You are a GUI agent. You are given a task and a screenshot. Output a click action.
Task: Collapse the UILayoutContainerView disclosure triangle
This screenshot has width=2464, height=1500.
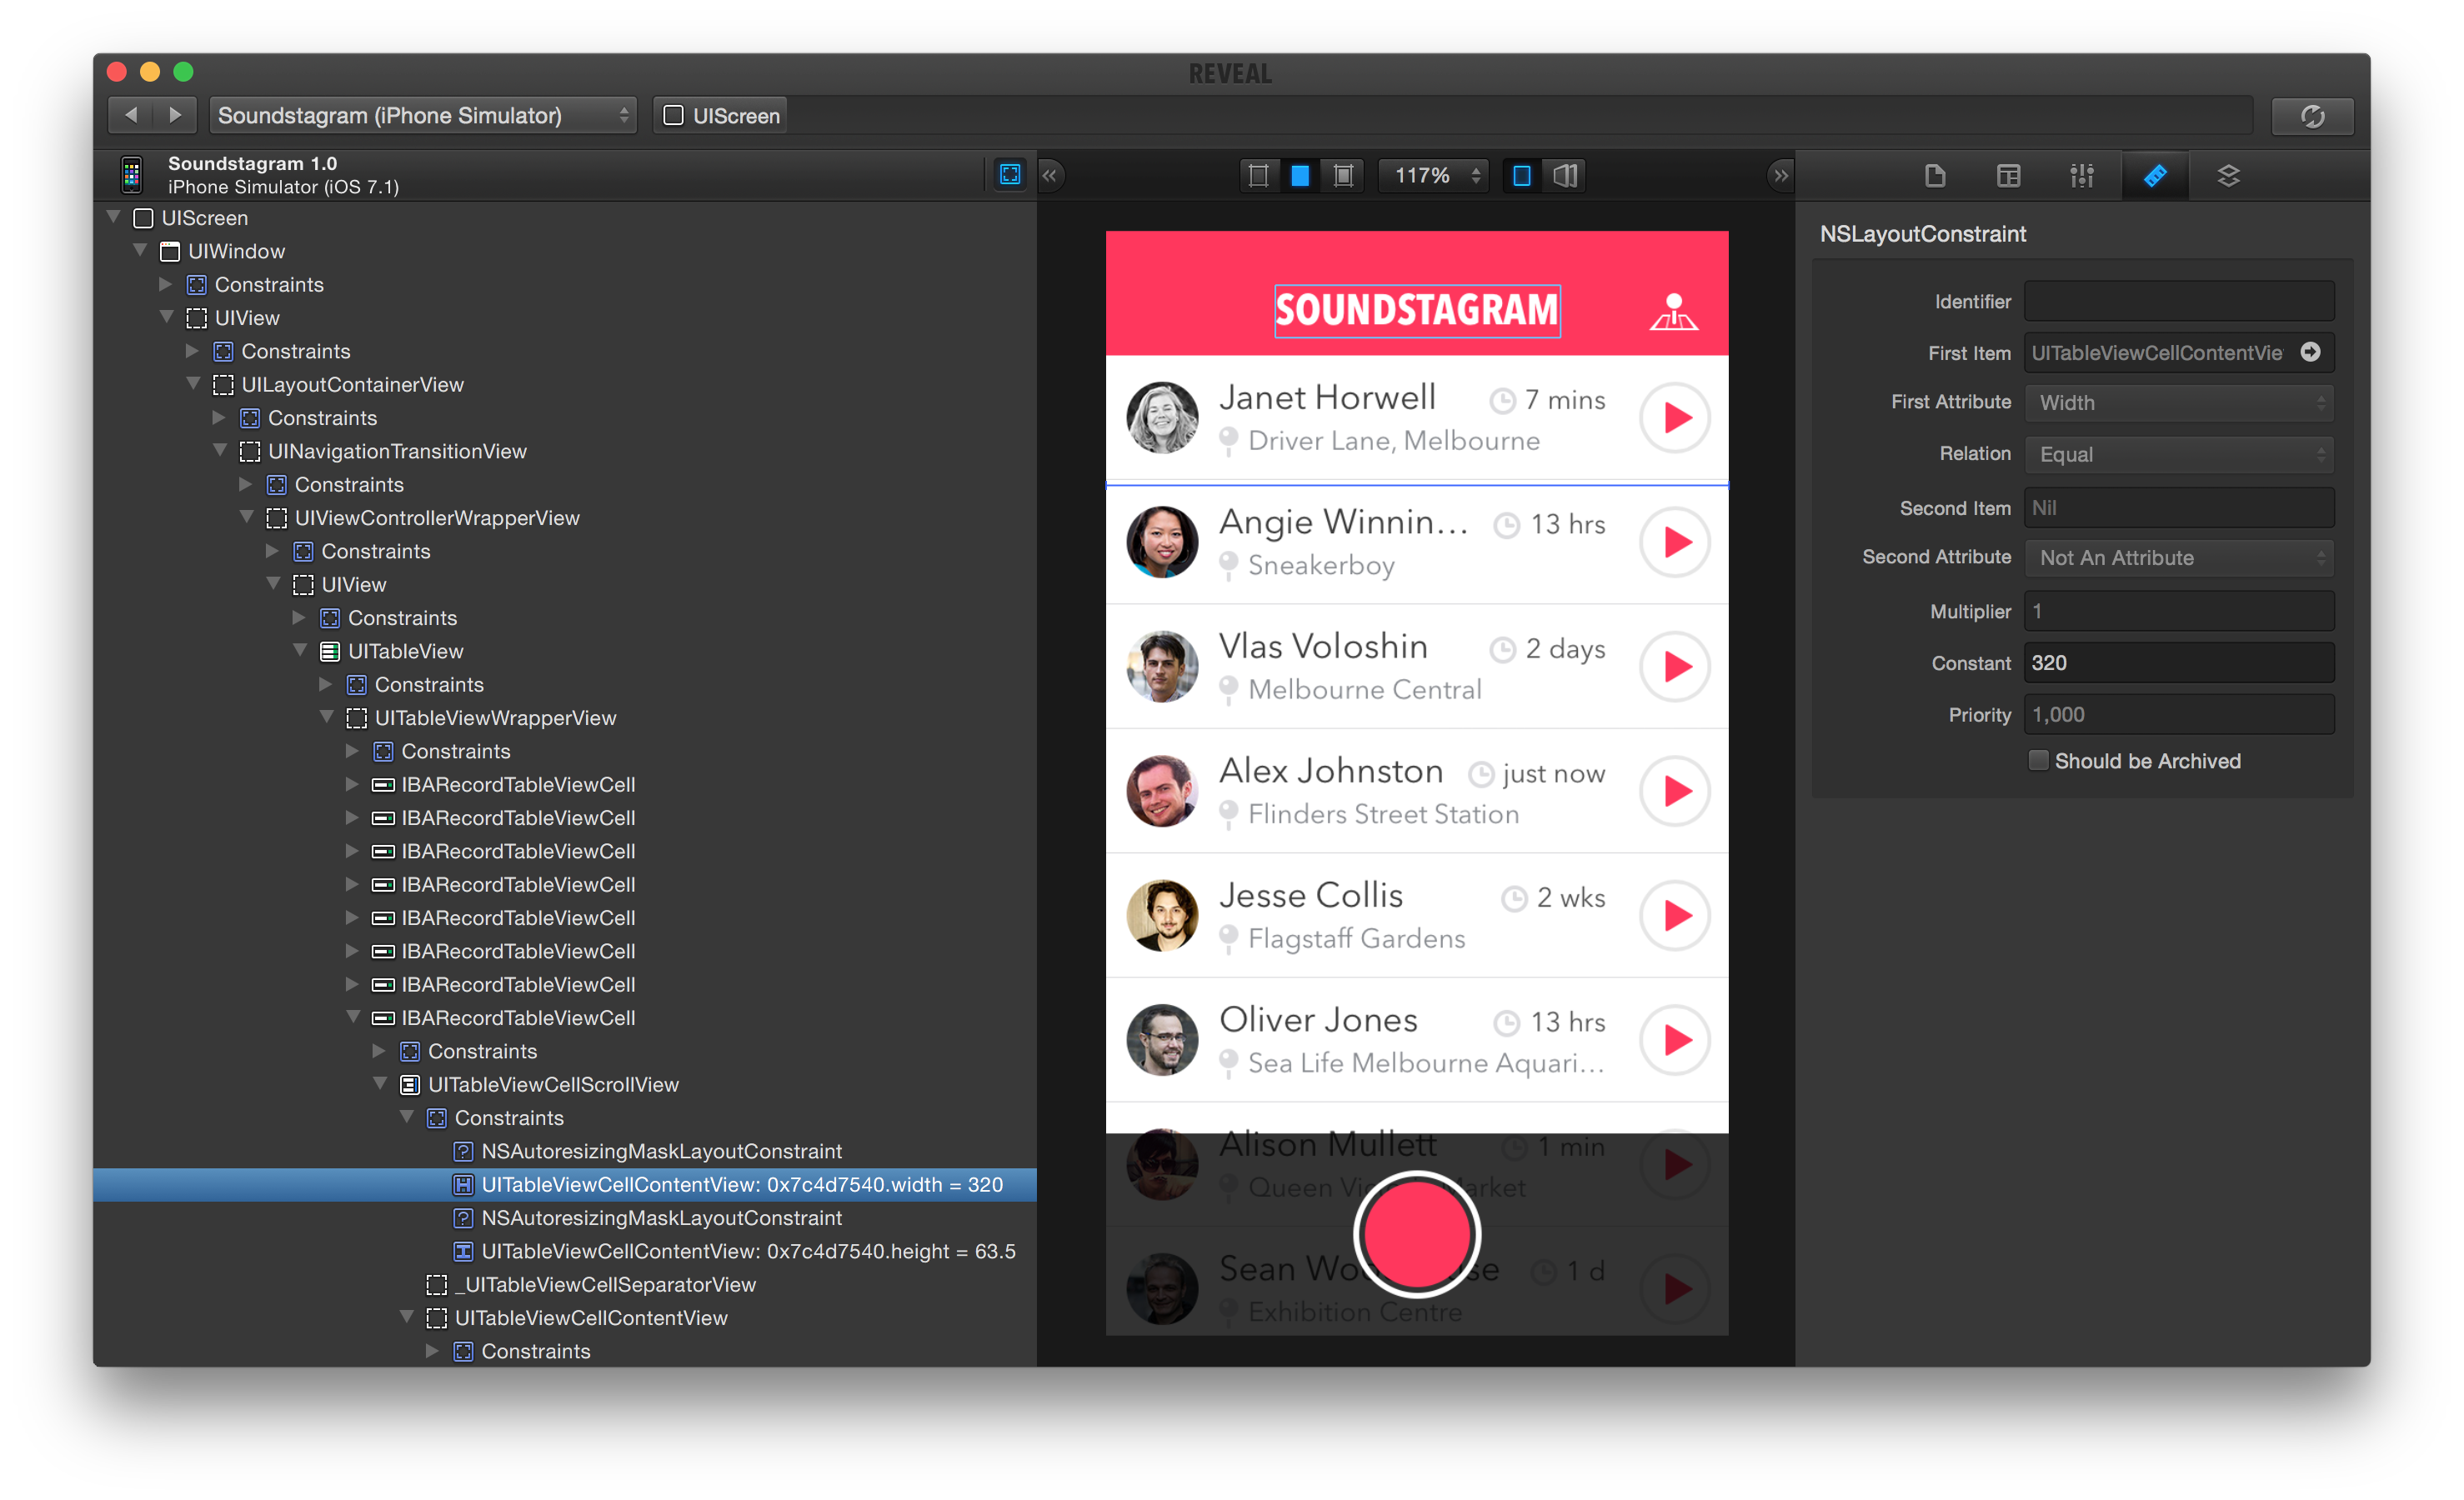[193, 384]
